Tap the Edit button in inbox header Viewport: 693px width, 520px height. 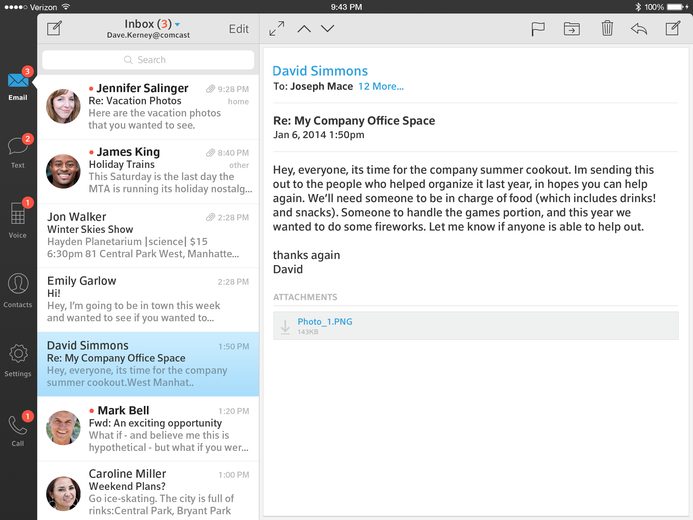(239, 29)
